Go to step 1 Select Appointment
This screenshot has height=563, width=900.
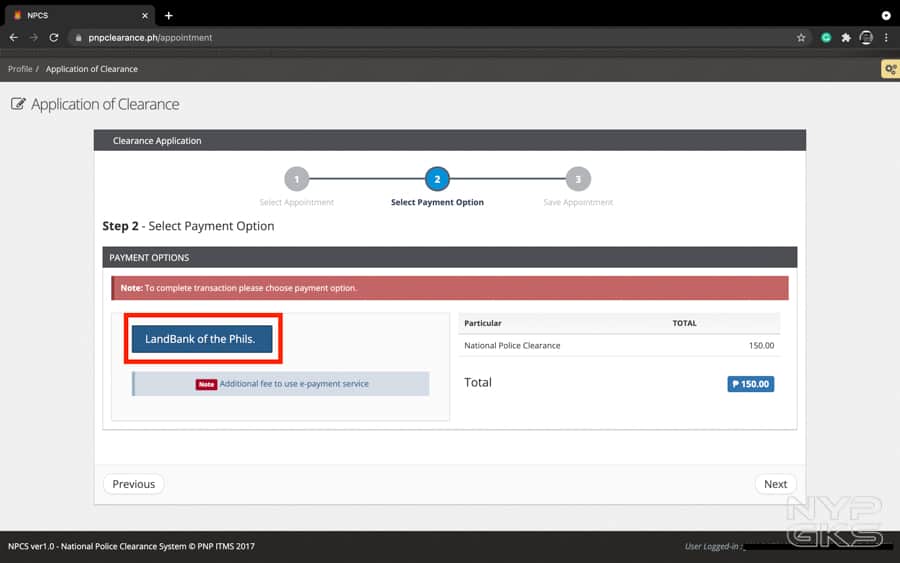(x=296, y=180)
